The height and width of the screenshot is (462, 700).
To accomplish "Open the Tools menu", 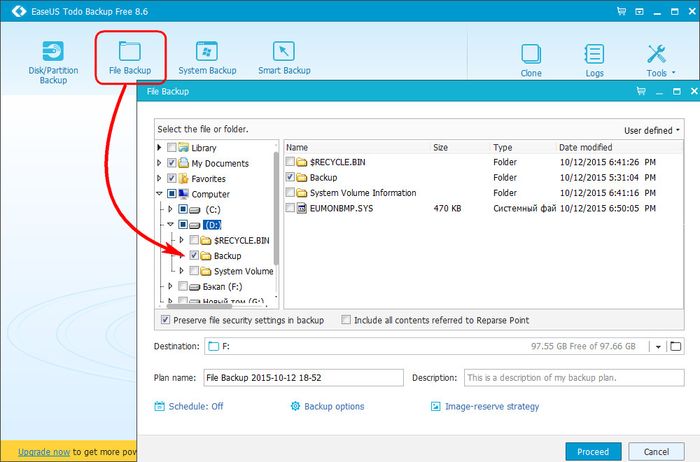I will click(x=660, y=60).
